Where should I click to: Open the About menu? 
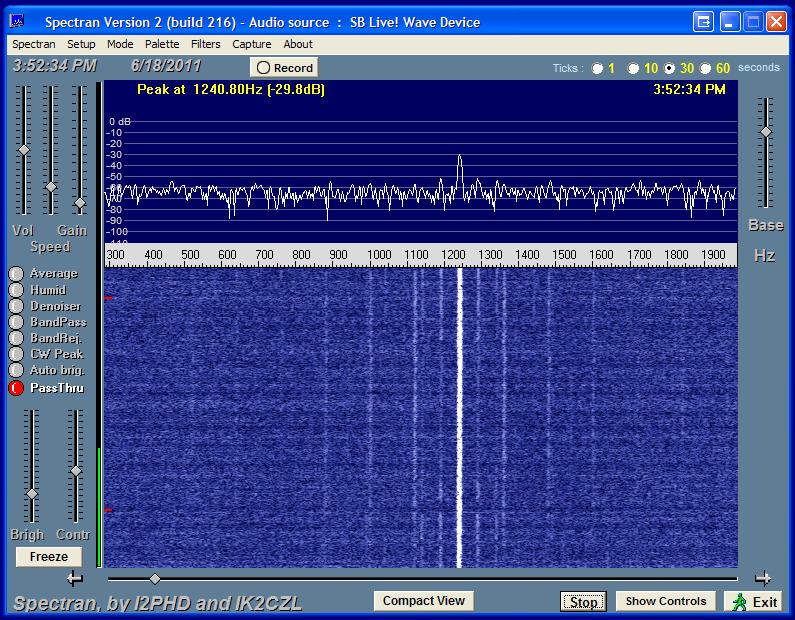(298, 44)
